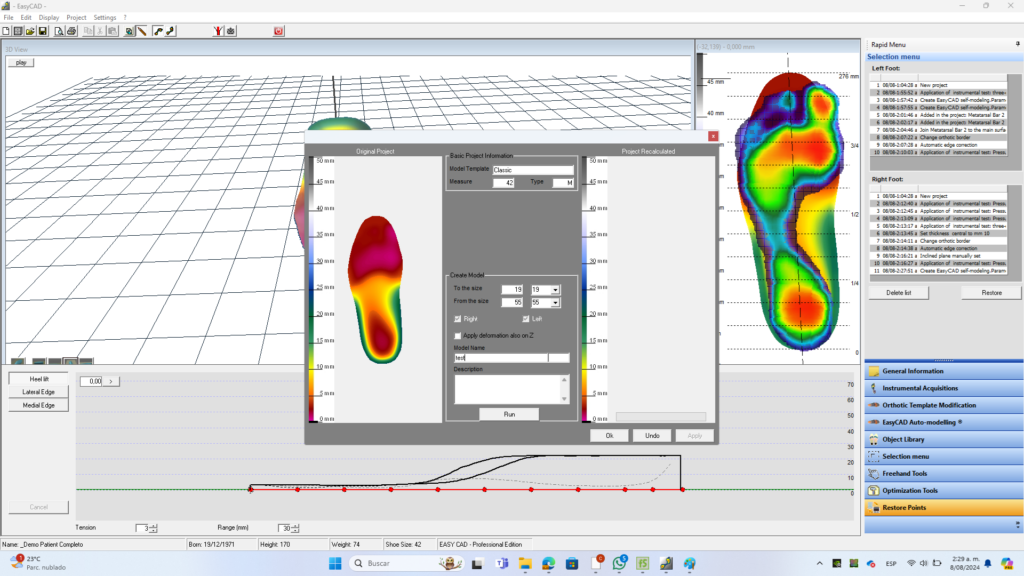Select the brown insole tool icon

click(x=143, y=31)
